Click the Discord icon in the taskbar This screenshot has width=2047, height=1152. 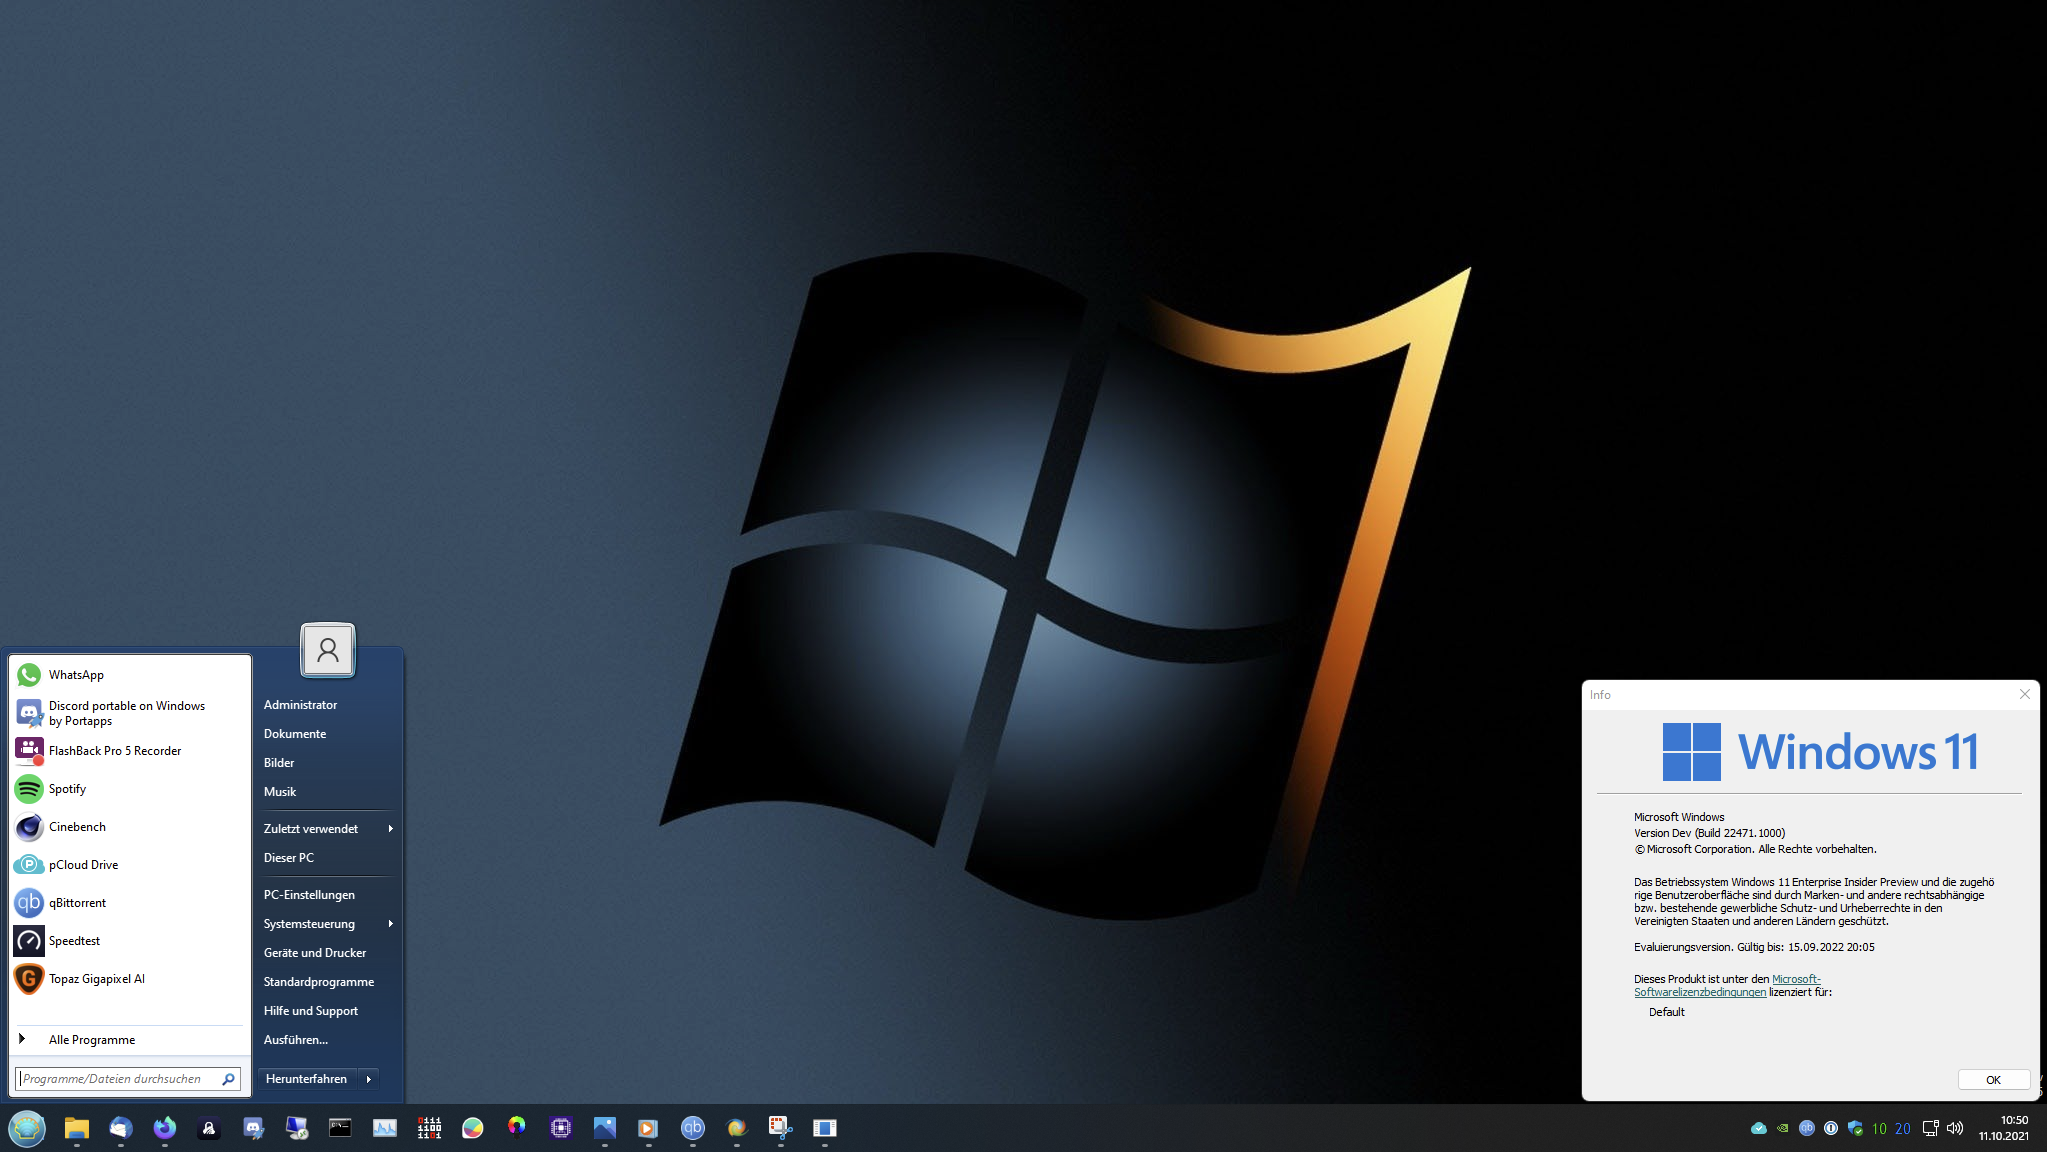[x=253, y=1128]
